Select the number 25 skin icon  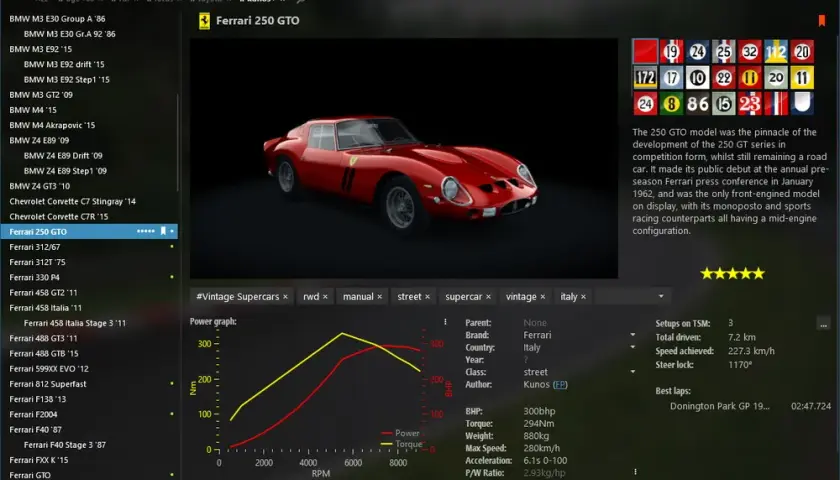724,51
